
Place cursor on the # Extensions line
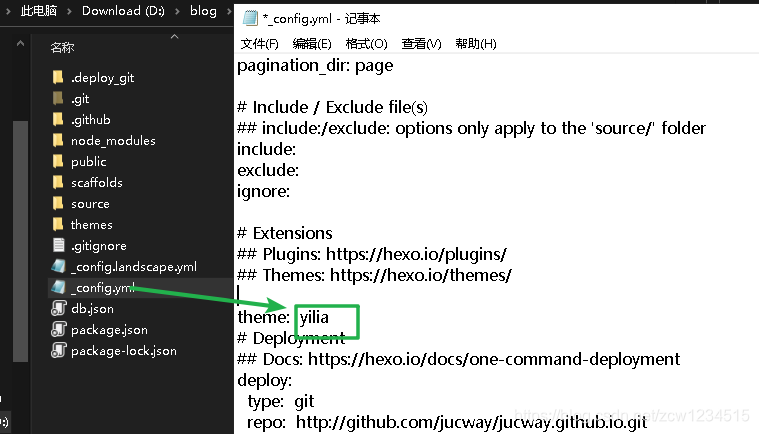(x=285, y=233)
